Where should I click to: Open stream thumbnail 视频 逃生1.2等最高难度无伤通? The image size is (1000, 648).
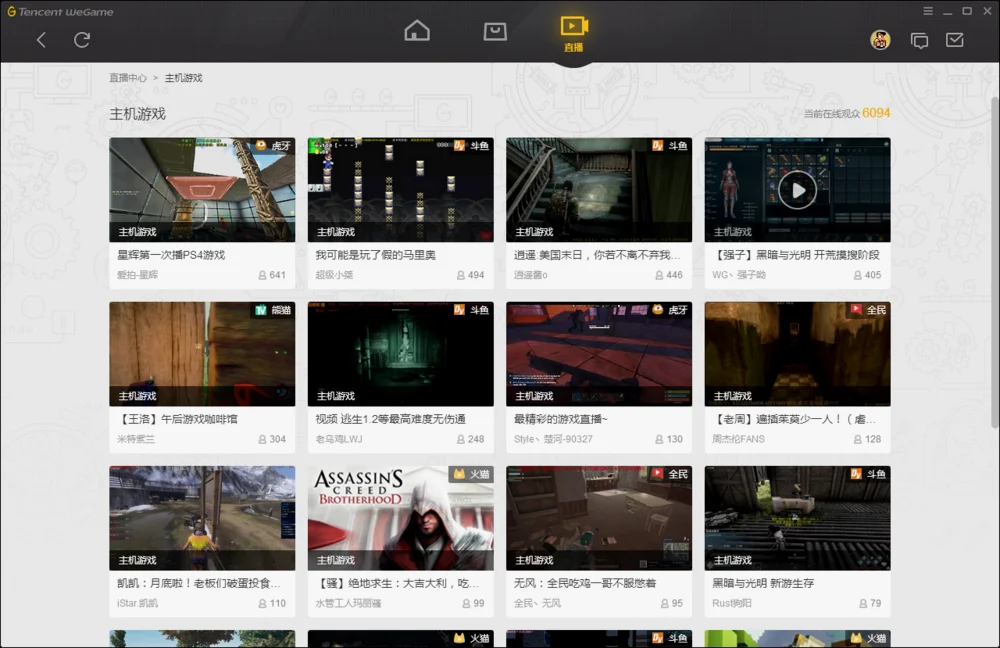(x=401, y=354)
